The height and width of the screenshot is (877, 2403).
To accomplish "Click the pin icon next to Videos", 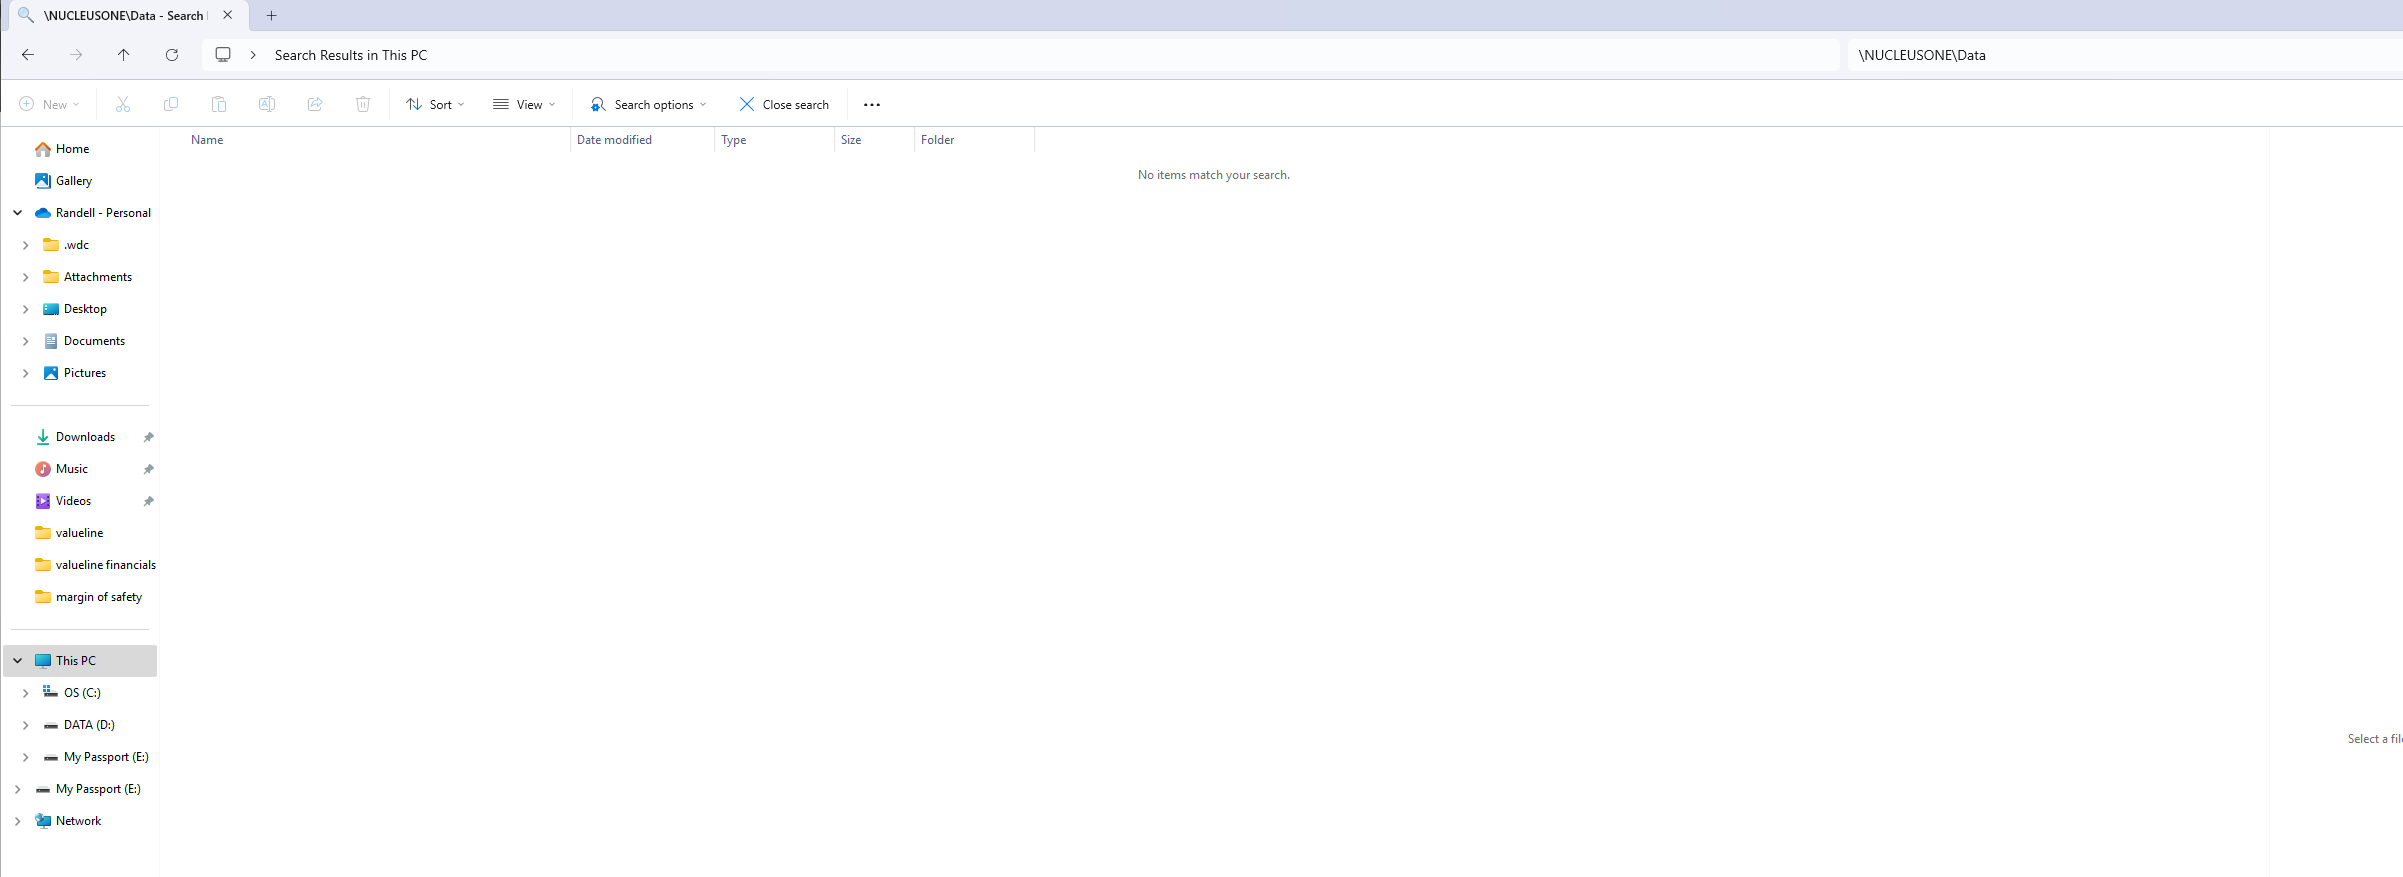I will click(149, 501).
